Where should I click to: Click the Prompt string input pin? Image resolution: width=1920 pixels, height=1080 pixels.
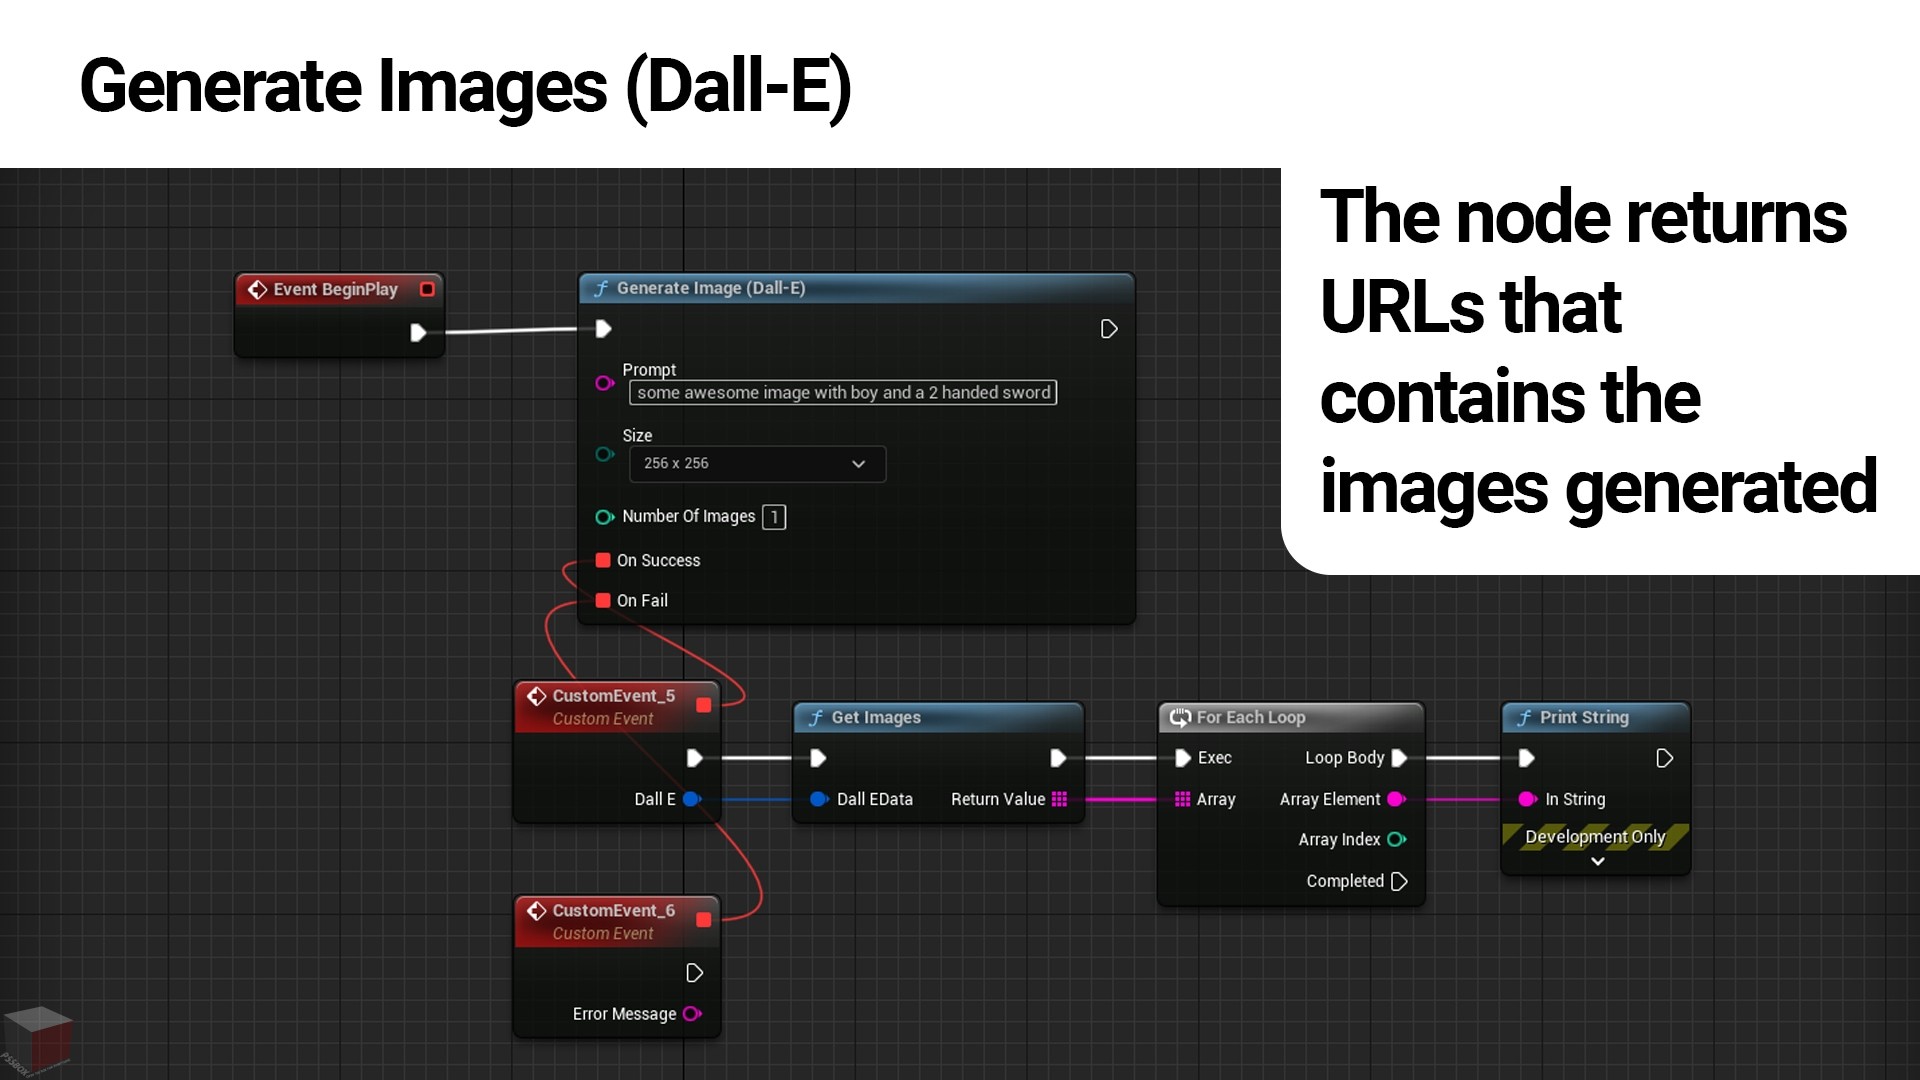click(x=604, y=383)
